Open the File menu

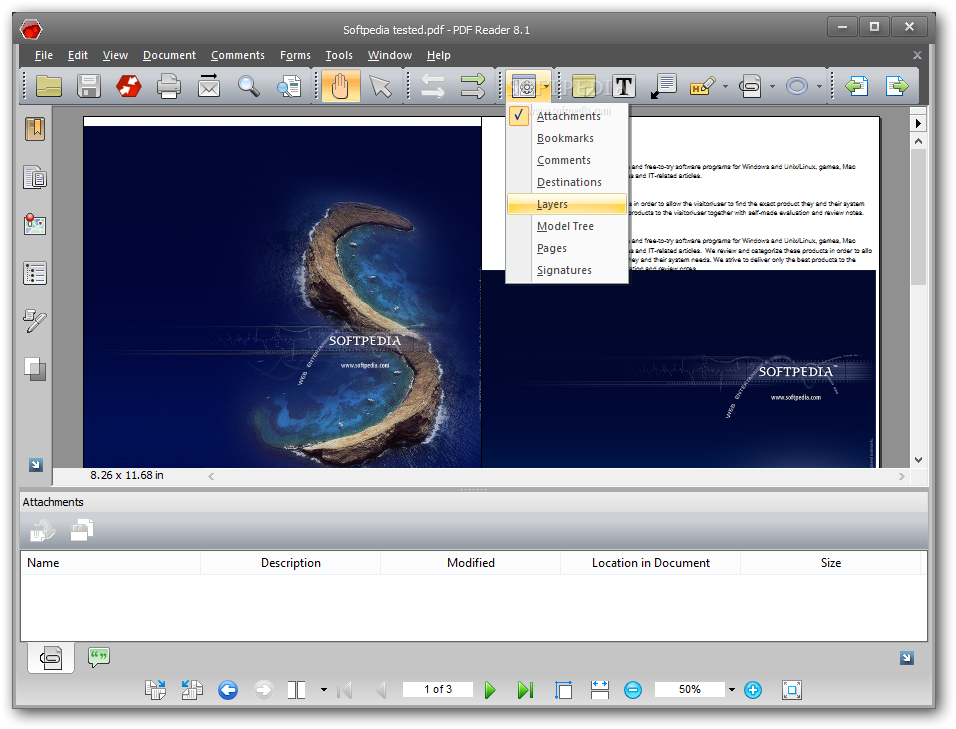tap(43, 55)
